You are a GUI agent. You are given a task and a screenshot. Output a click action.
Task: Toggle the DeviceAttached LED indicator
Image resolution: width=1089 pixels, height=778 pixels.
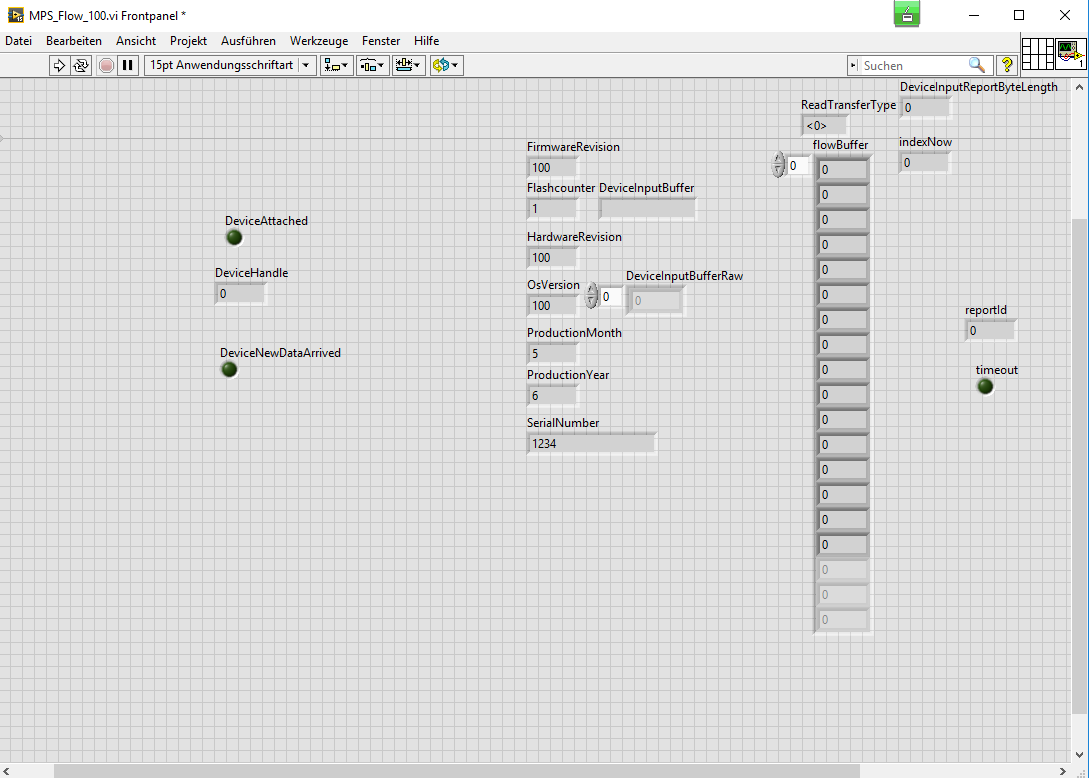234,237
